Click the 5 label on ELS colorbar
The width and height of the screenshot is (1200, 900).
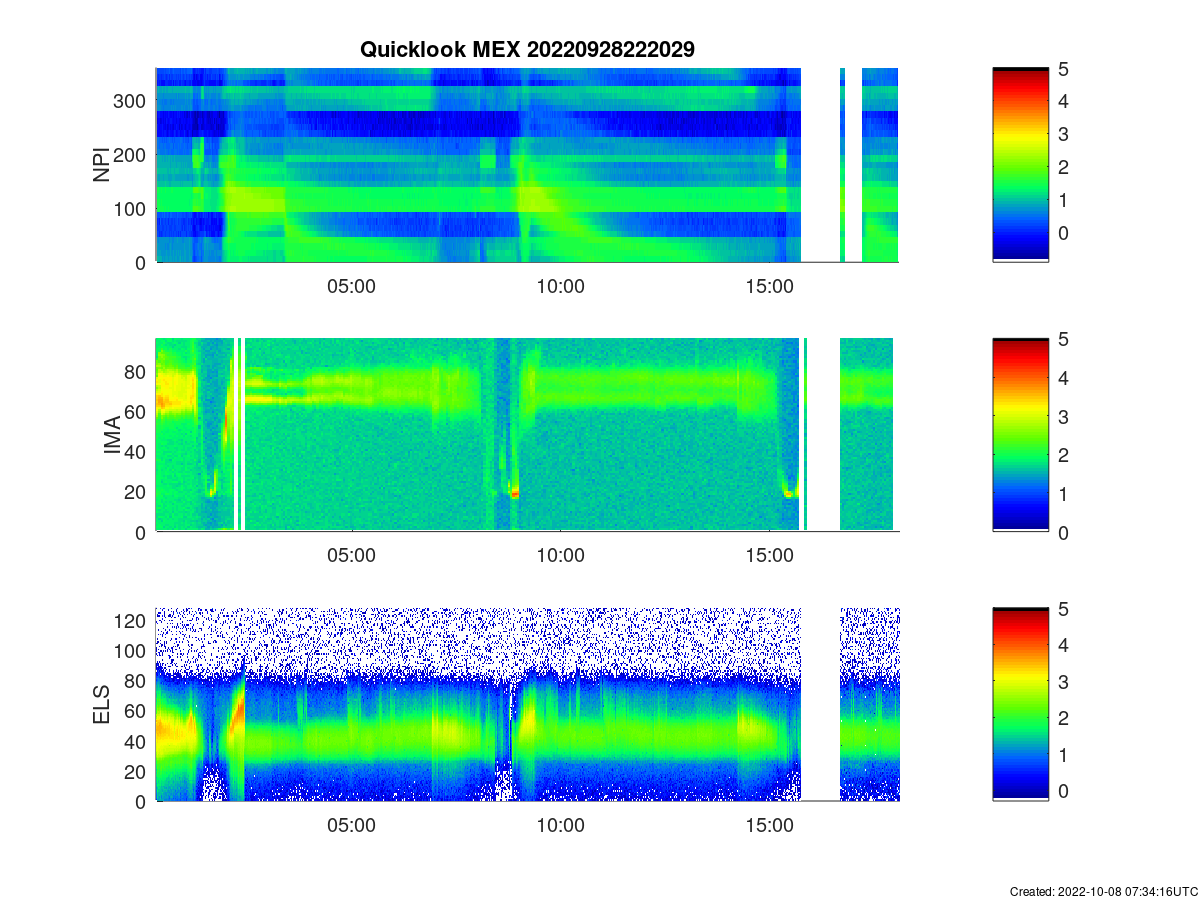click(x=1065, y=608)
